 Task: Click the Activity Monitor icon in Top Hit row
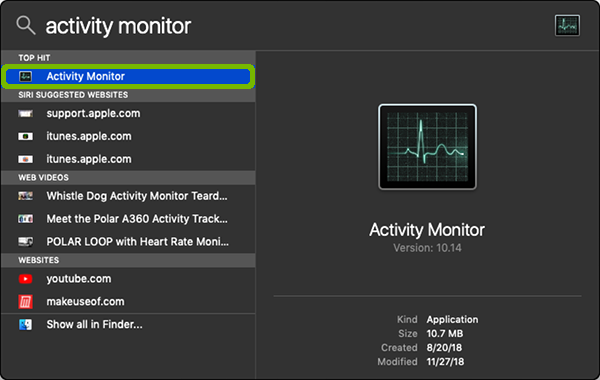26,77
